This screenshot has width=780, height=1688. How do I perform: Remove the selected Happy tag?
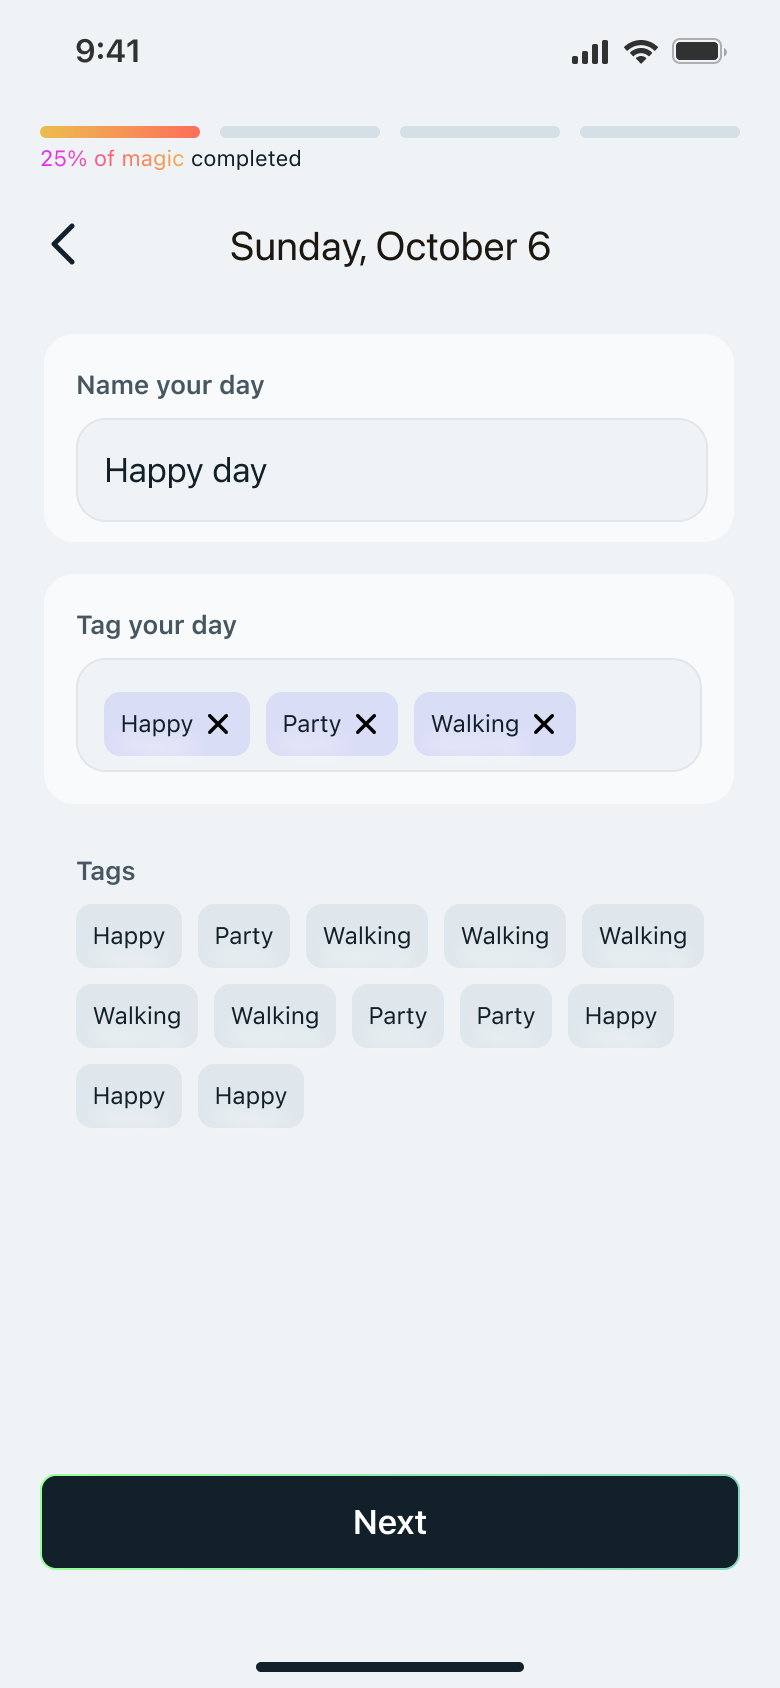tap(218, 724)
